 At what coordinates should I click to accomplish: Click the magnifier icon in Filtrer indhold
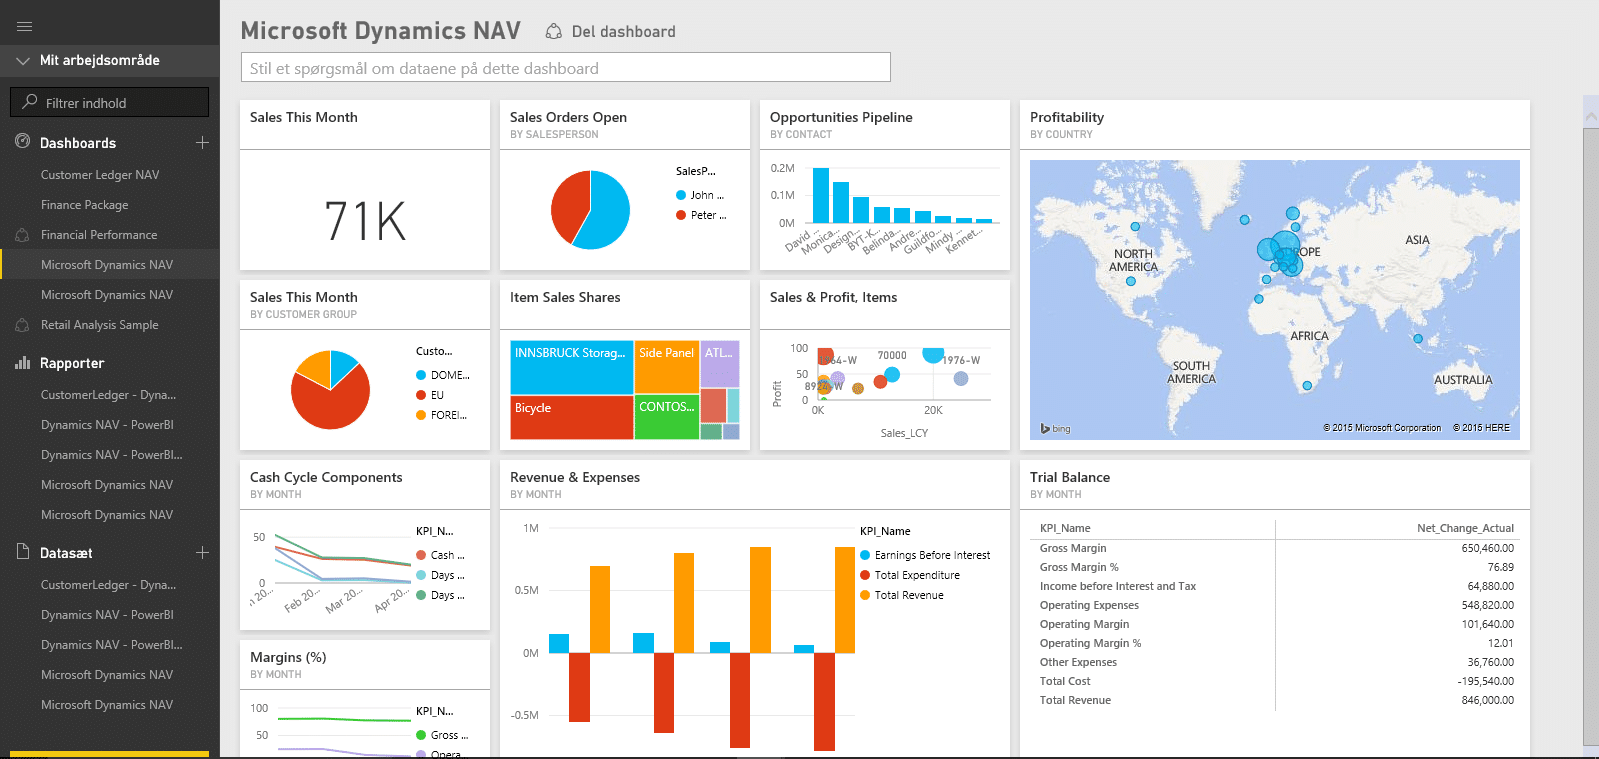[x=30, y=102]
